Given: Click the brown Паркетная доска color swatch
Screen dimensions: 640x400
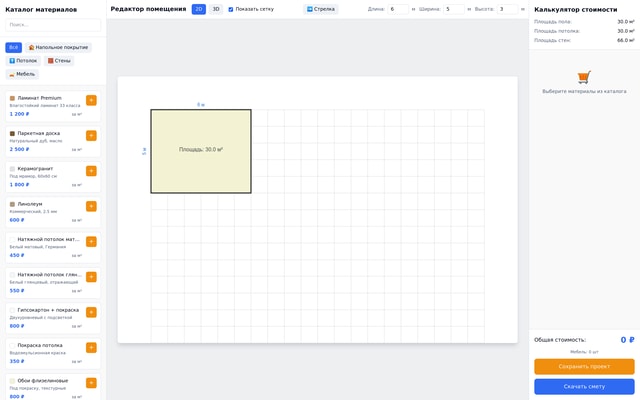Looking at the screenshot, I should click(12, 133).
